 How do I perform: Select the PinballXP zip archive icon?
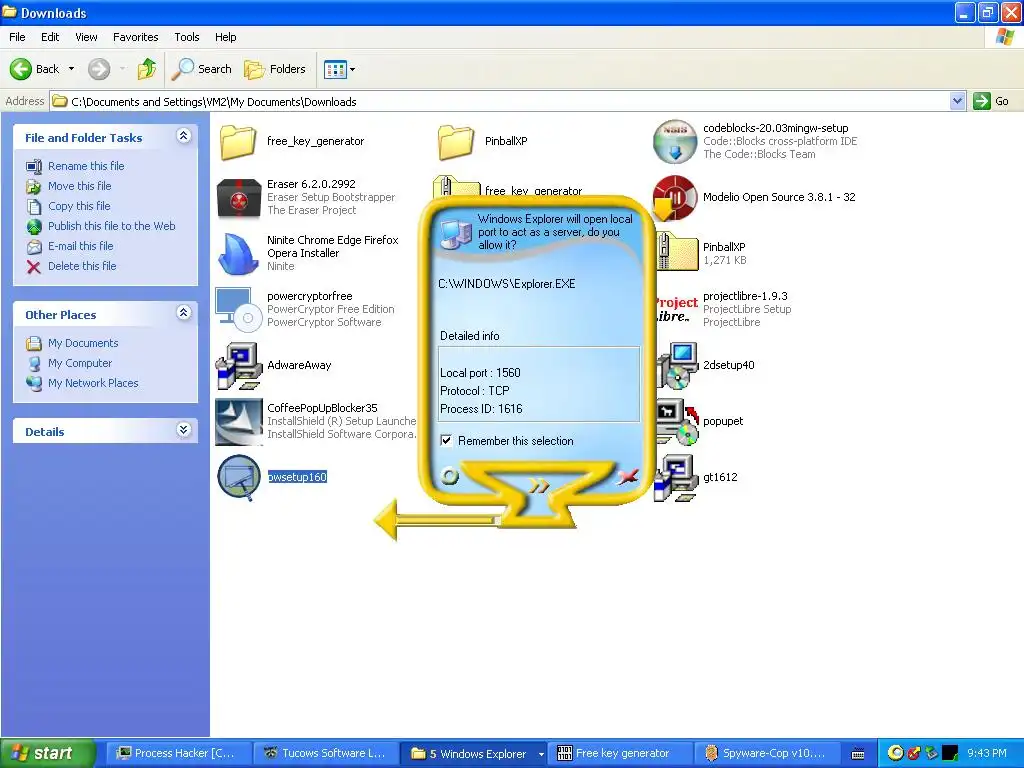tap(677, 252)
